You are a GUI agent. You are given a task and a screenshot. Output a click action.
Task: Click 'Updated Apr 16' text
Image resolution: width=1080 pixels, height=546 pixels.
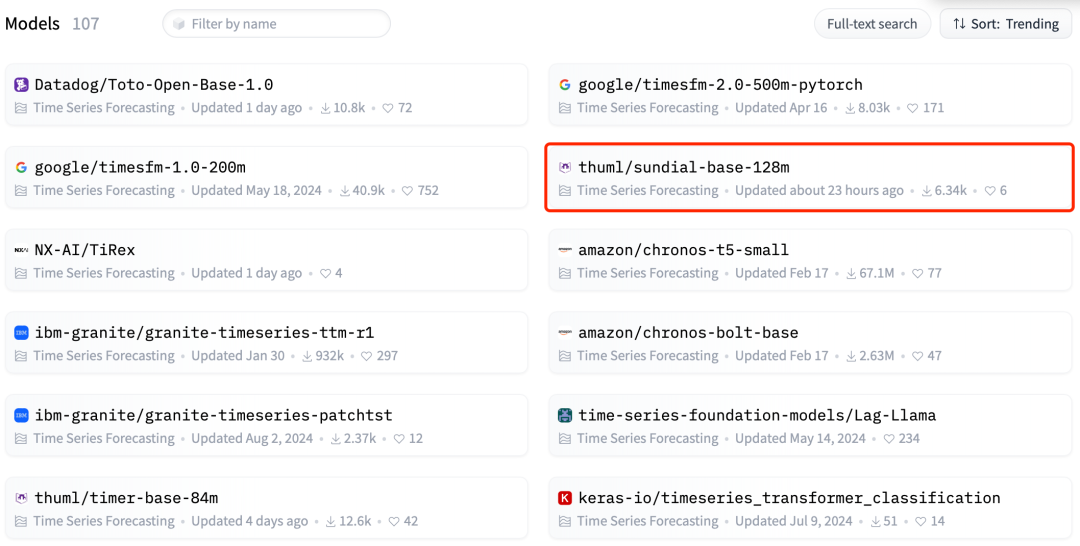[x=781, y=108]
